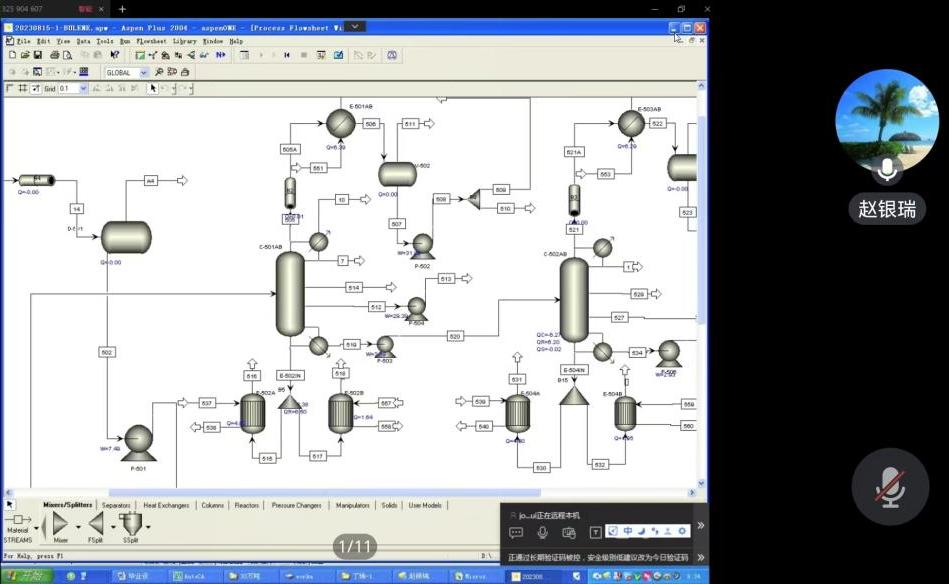Select the SSplit block icon

coord(131,523)
